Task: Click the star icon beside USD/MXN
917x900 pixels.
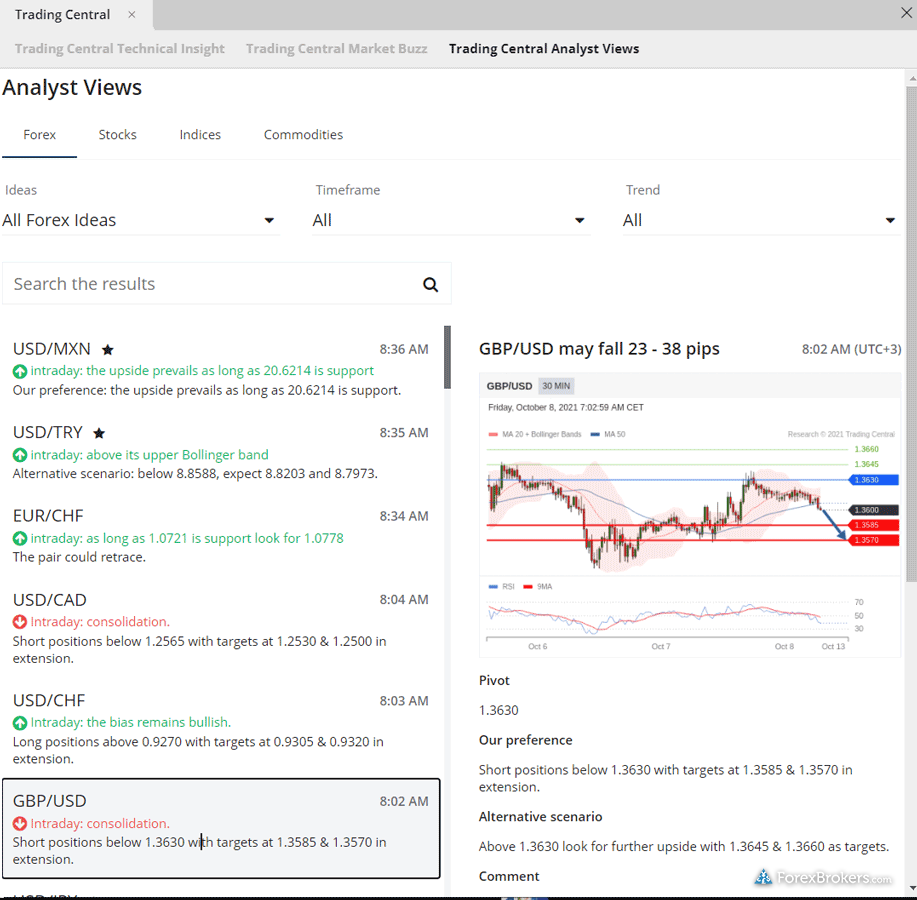Action: coord(108,350)
